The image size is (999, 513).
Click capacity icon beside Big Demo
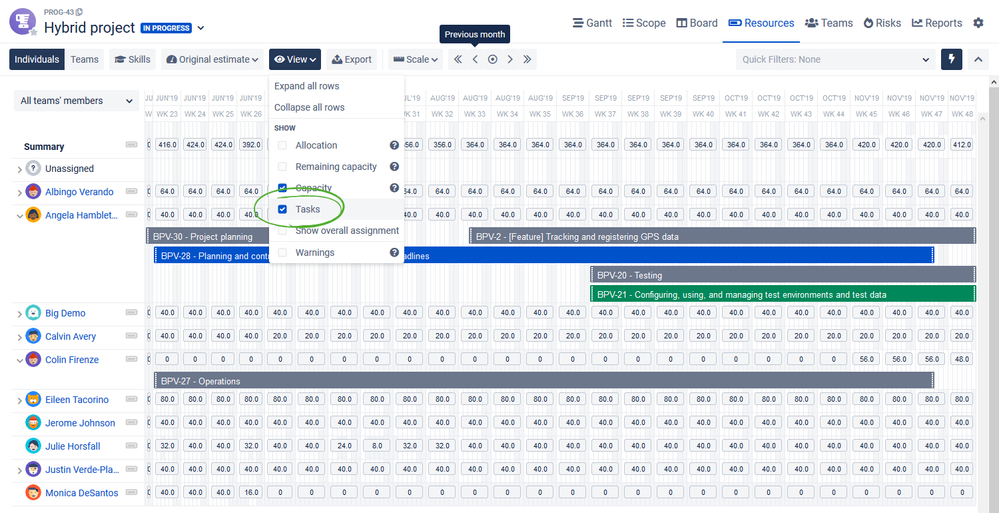click(132, 312)
